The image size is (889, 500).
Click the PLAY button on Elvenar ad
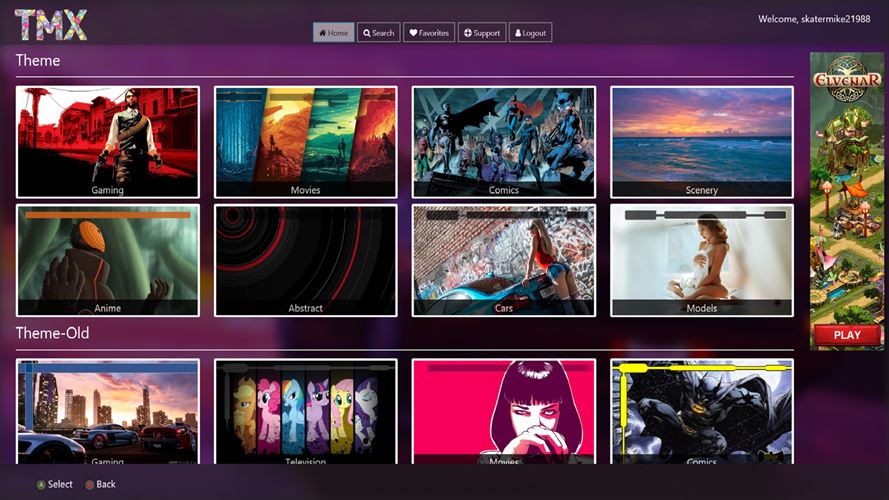tap(847, 335)
